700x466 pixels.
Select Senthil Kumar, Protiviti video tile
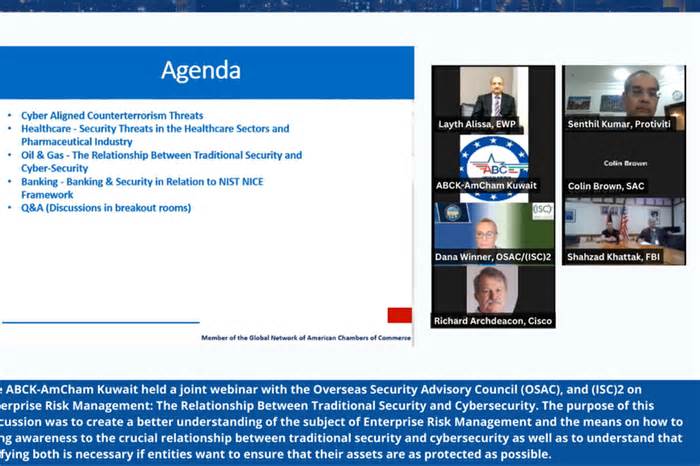tap(624, 98)
